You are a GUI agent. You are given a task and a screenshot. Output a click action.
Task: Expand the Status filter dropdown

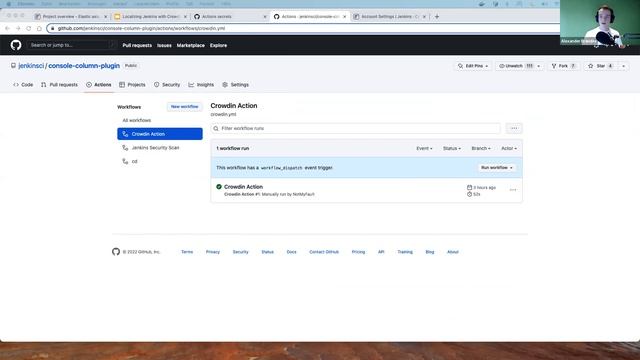coord(452,149)
